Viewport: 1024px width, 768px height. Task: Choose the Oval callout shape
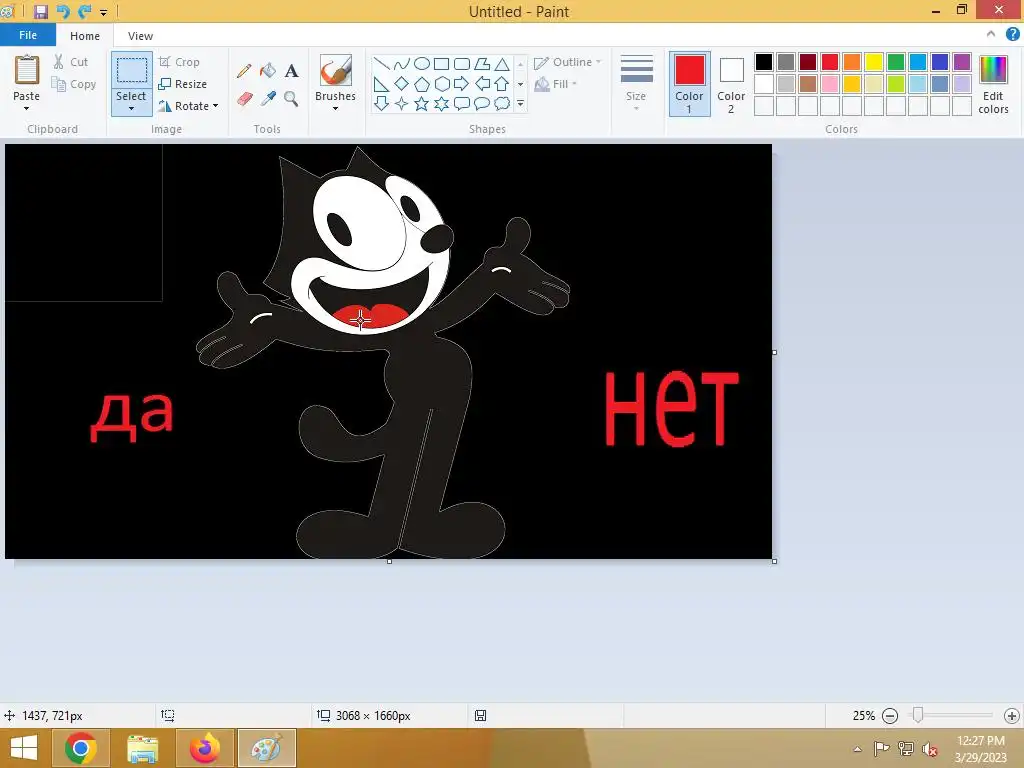(481, 103)
